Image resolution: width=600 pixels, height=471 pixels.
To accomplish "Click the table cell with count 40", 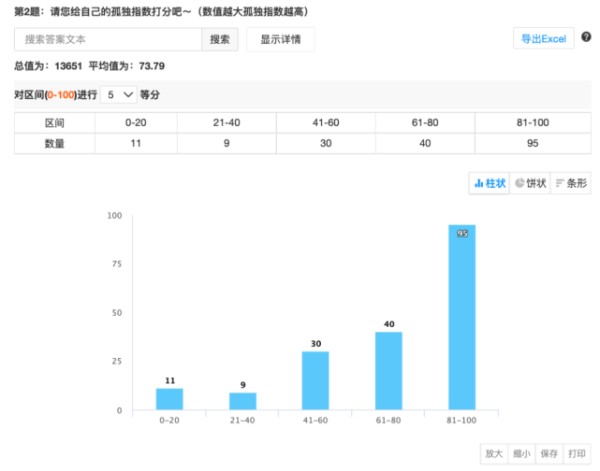I will 425,143.
